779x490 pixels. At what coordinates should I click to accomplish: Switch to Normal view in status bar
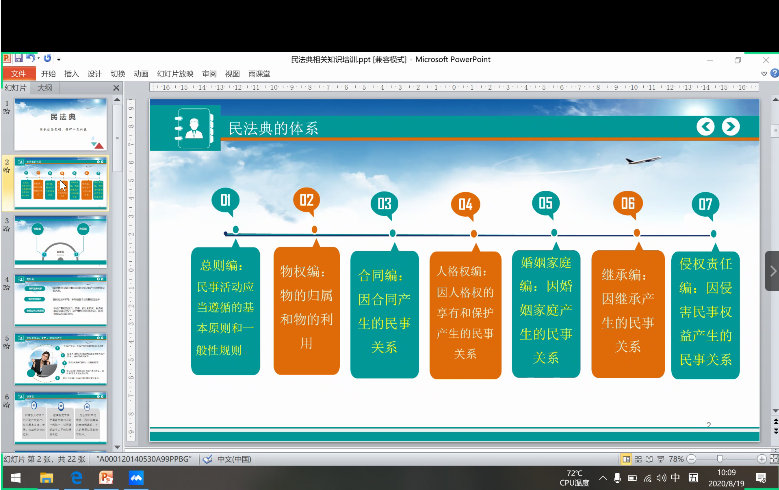click(626, 459)
